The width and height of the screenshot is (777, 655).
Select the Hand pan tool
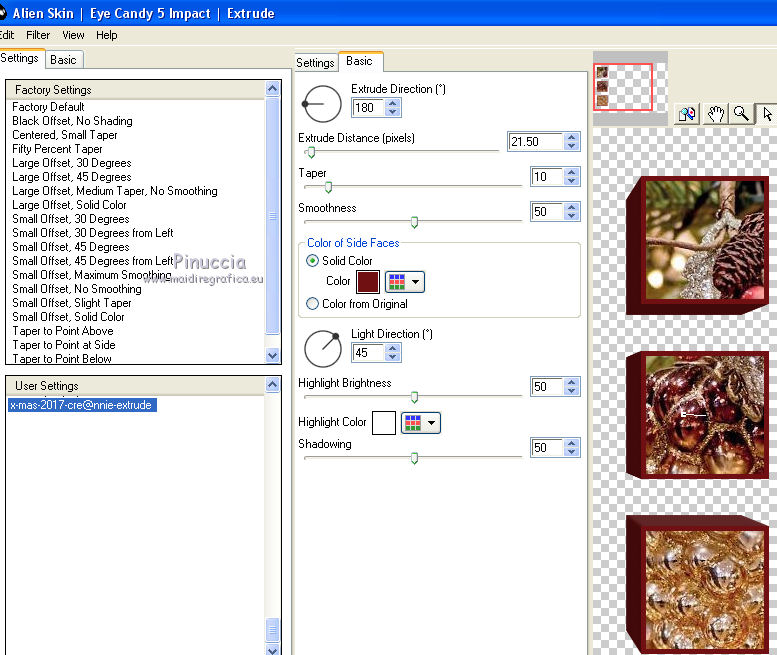tap(715, 114)
